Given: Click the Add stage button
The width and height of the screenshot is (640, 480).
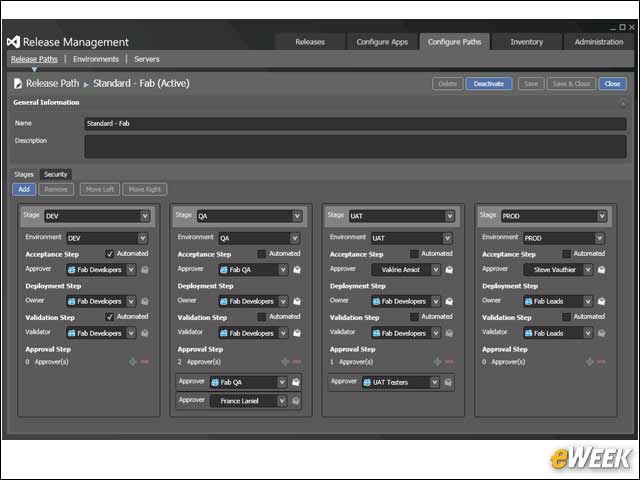Looking at the screenshot, I should tap(24, 189).
